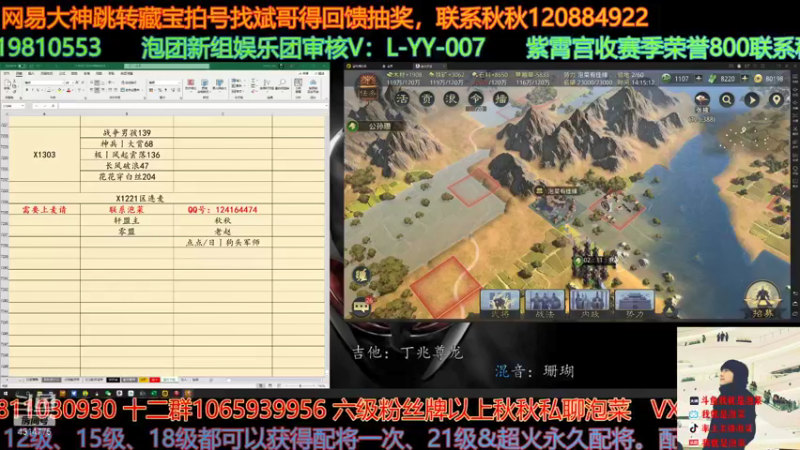Select the 公孙瓒 general banner
Screen dimensions: 800x450
[376, 126]
